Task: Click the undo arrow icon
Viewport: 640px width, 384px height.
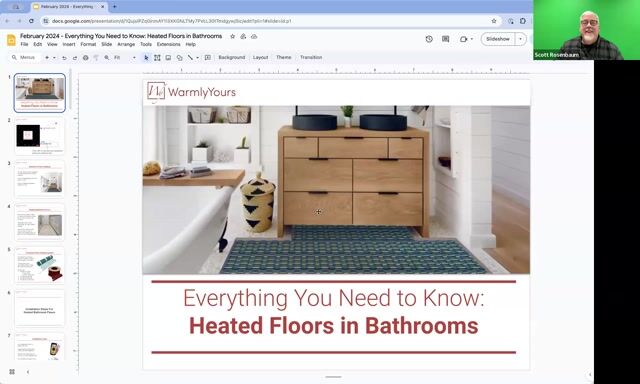Action: click(64, 58)
